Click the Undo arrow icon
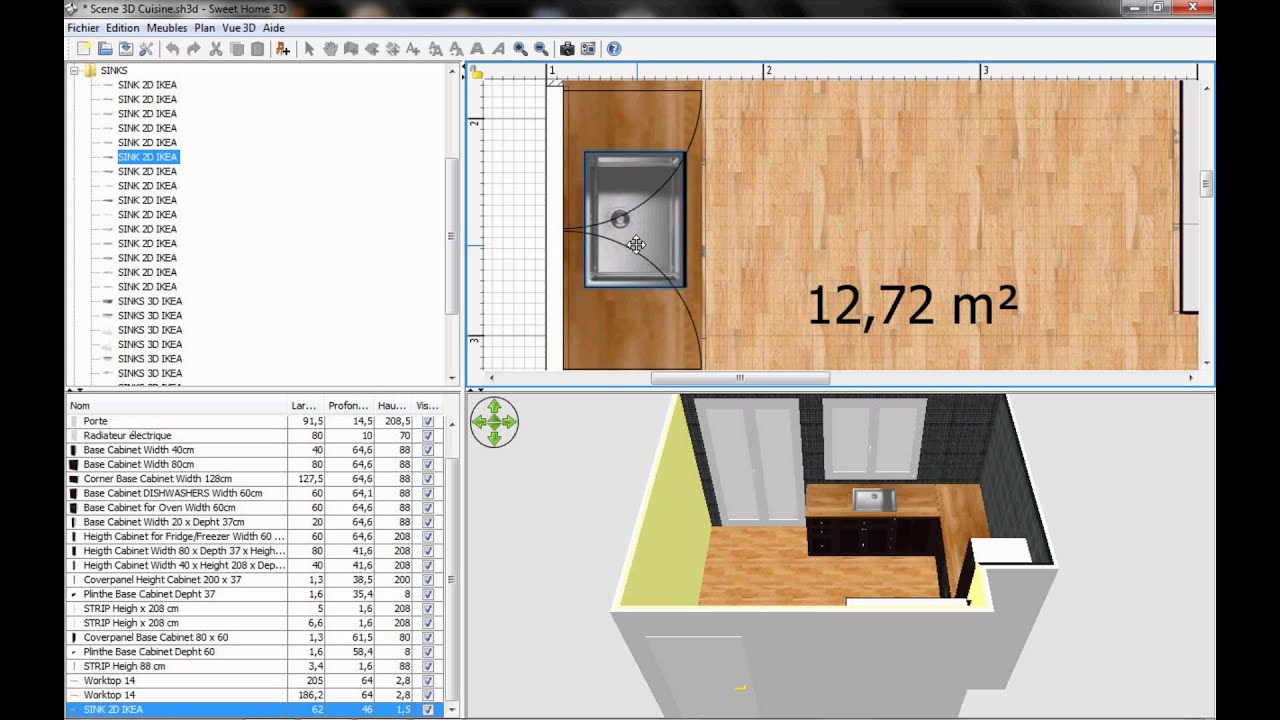 click(172, 49)
